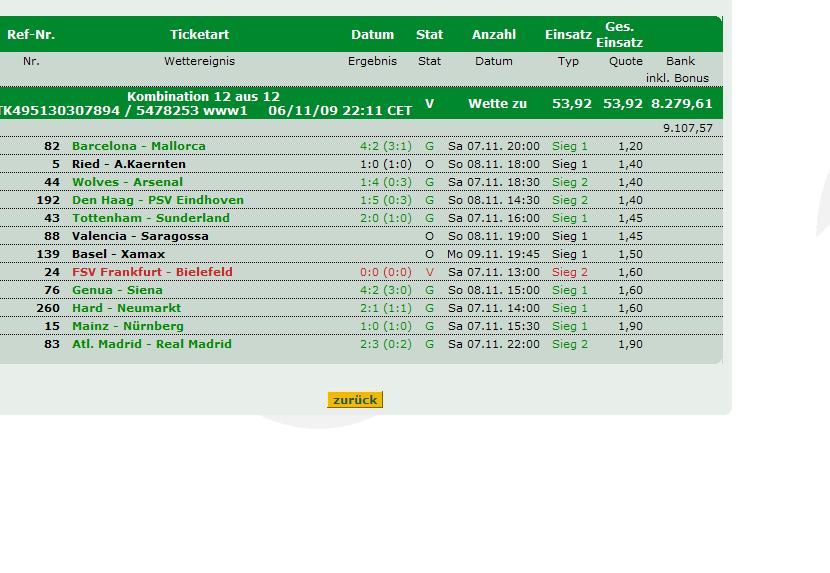Click the red V status for FSV Frankfurt
The height and width of the screenshot is (573, 830).
[x=429, y=272]
